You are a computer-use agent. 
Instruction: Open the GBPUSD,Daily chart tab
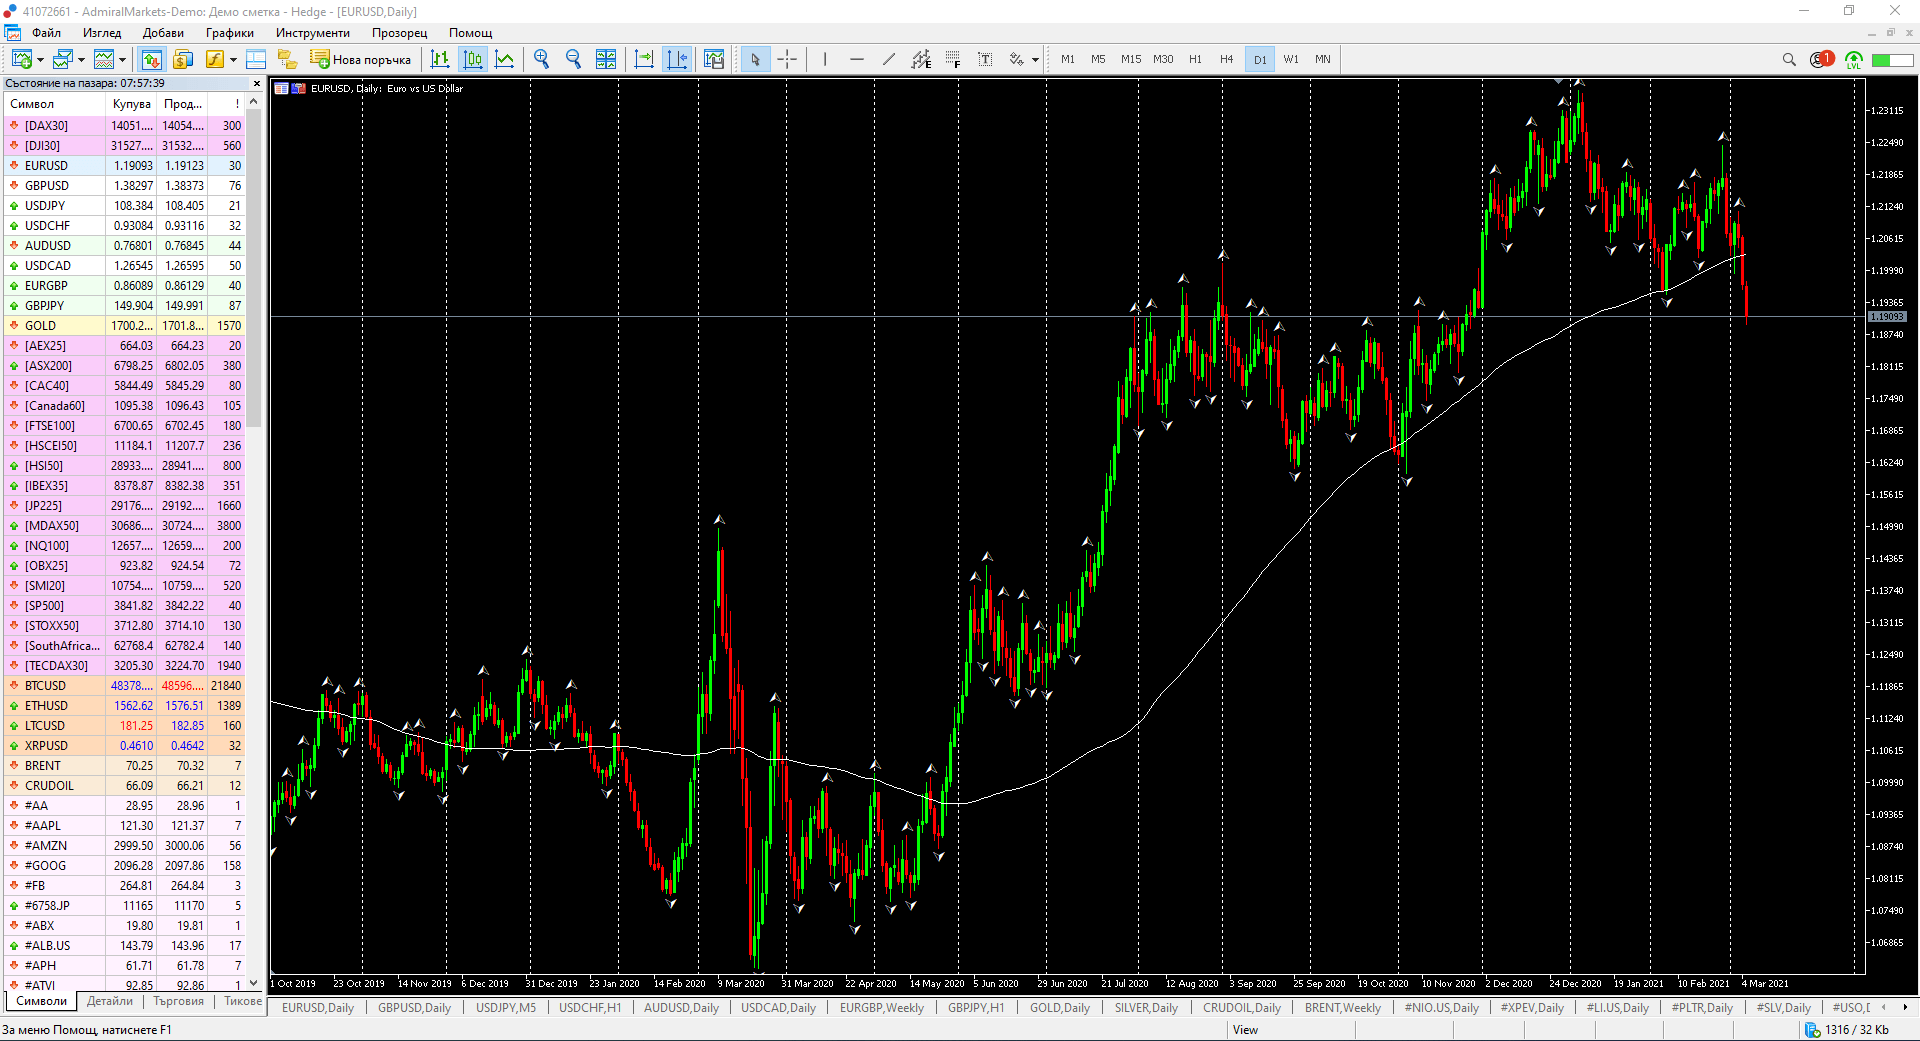coord(414,1007)
